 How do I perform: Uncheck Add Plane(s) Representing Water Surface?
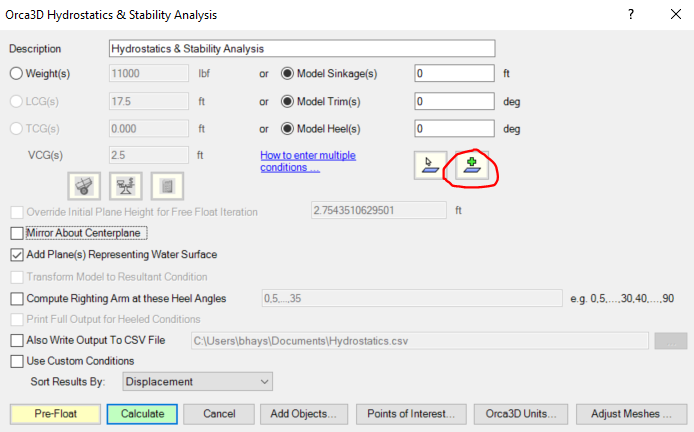coord(17,255)
